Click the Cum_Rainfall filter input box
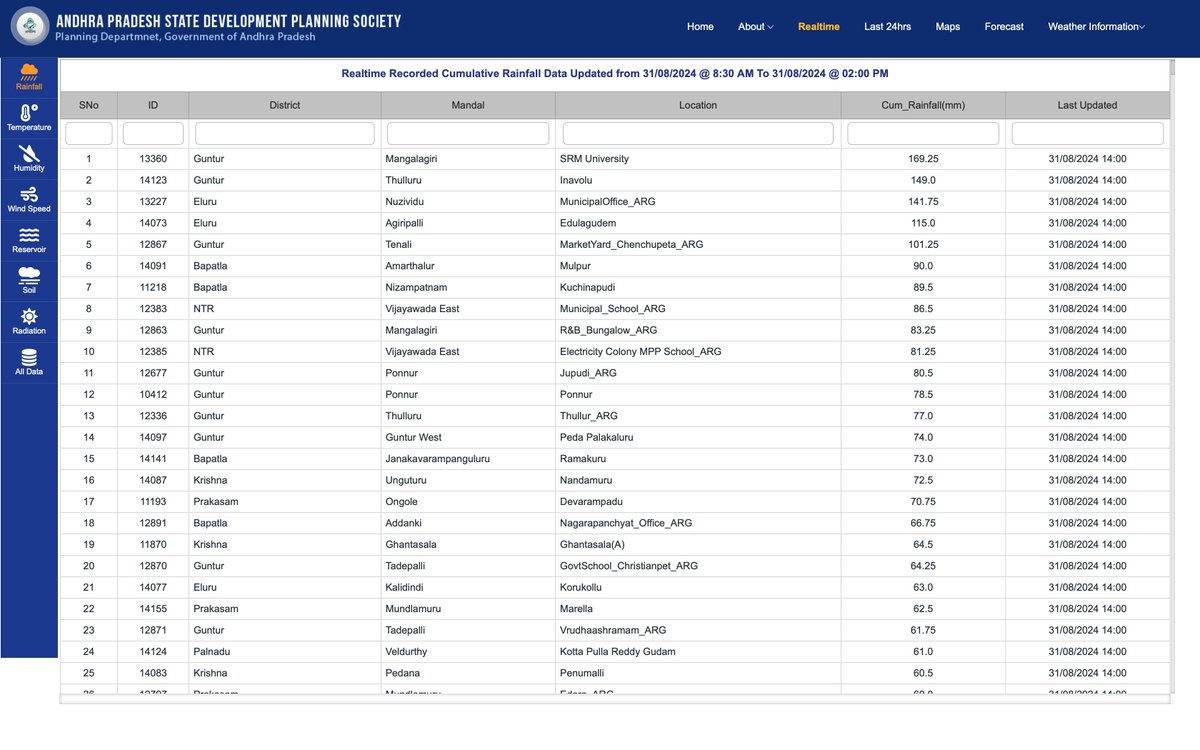 click(x=923, y=134)
